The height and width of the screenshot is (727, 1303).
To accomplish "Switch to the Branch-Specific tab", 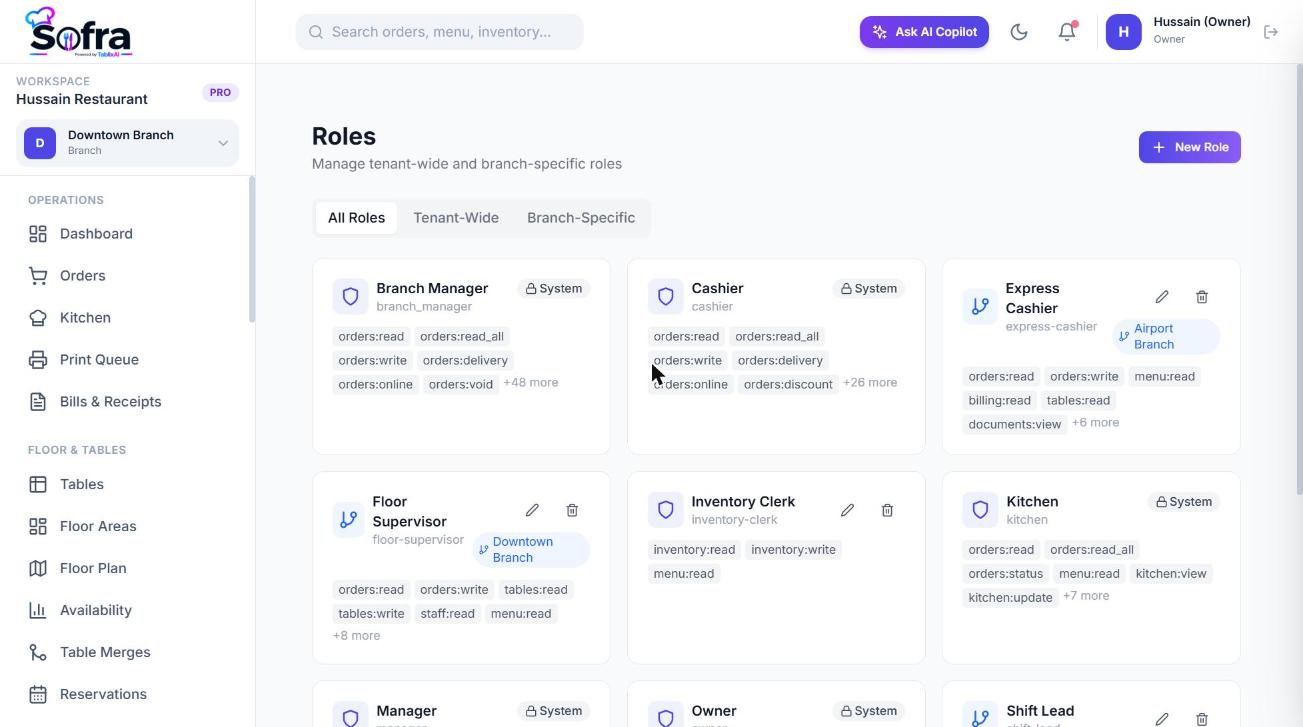I will 581,218.
